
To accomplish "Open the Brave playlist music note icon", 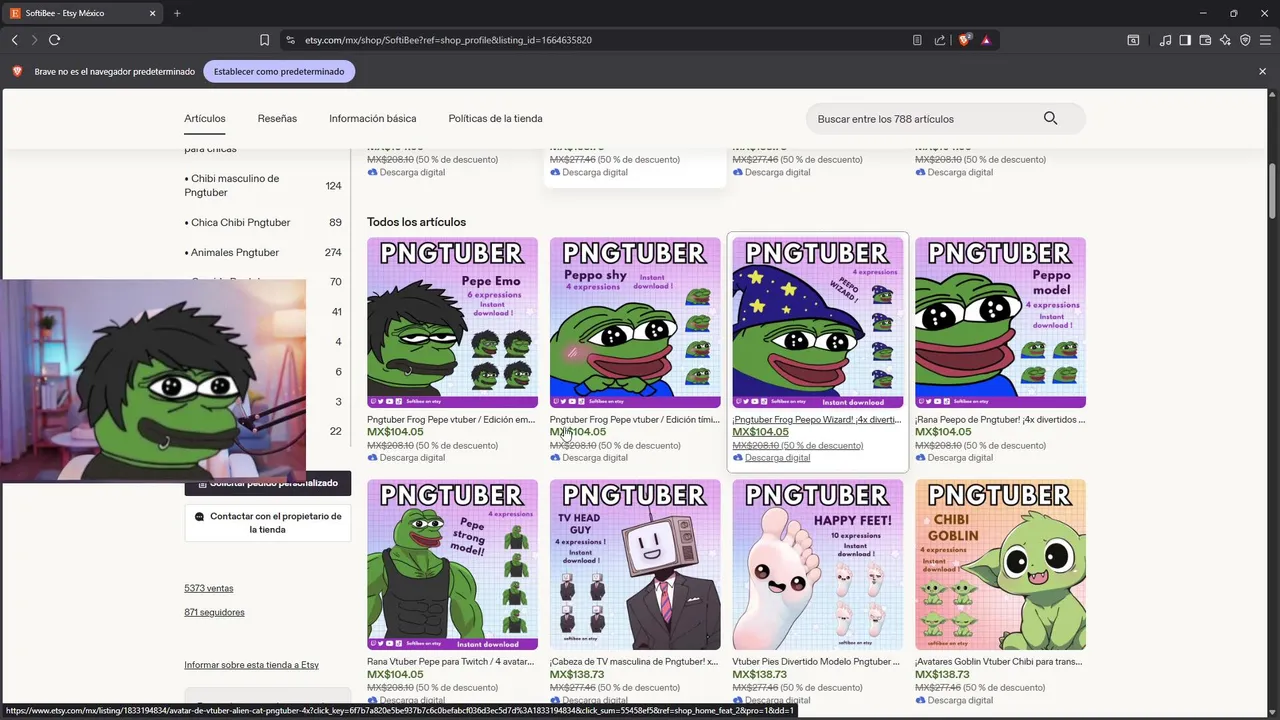I will [x=1166, y=40].
